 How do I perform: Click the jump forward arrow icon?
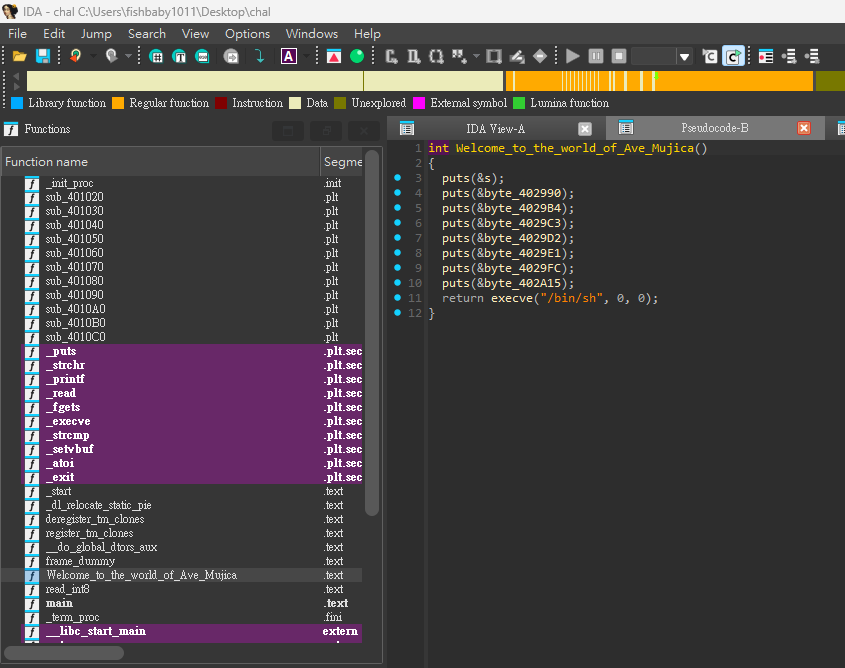click(x=111, y=56)
